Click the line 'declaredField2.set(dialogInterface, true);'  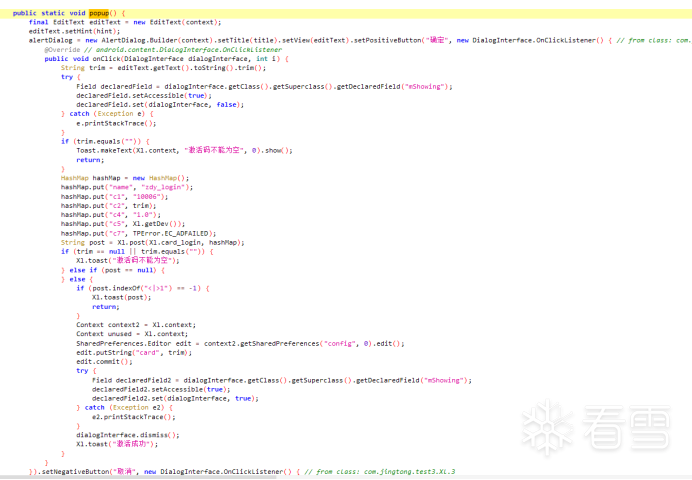click(x=175, y=398)
